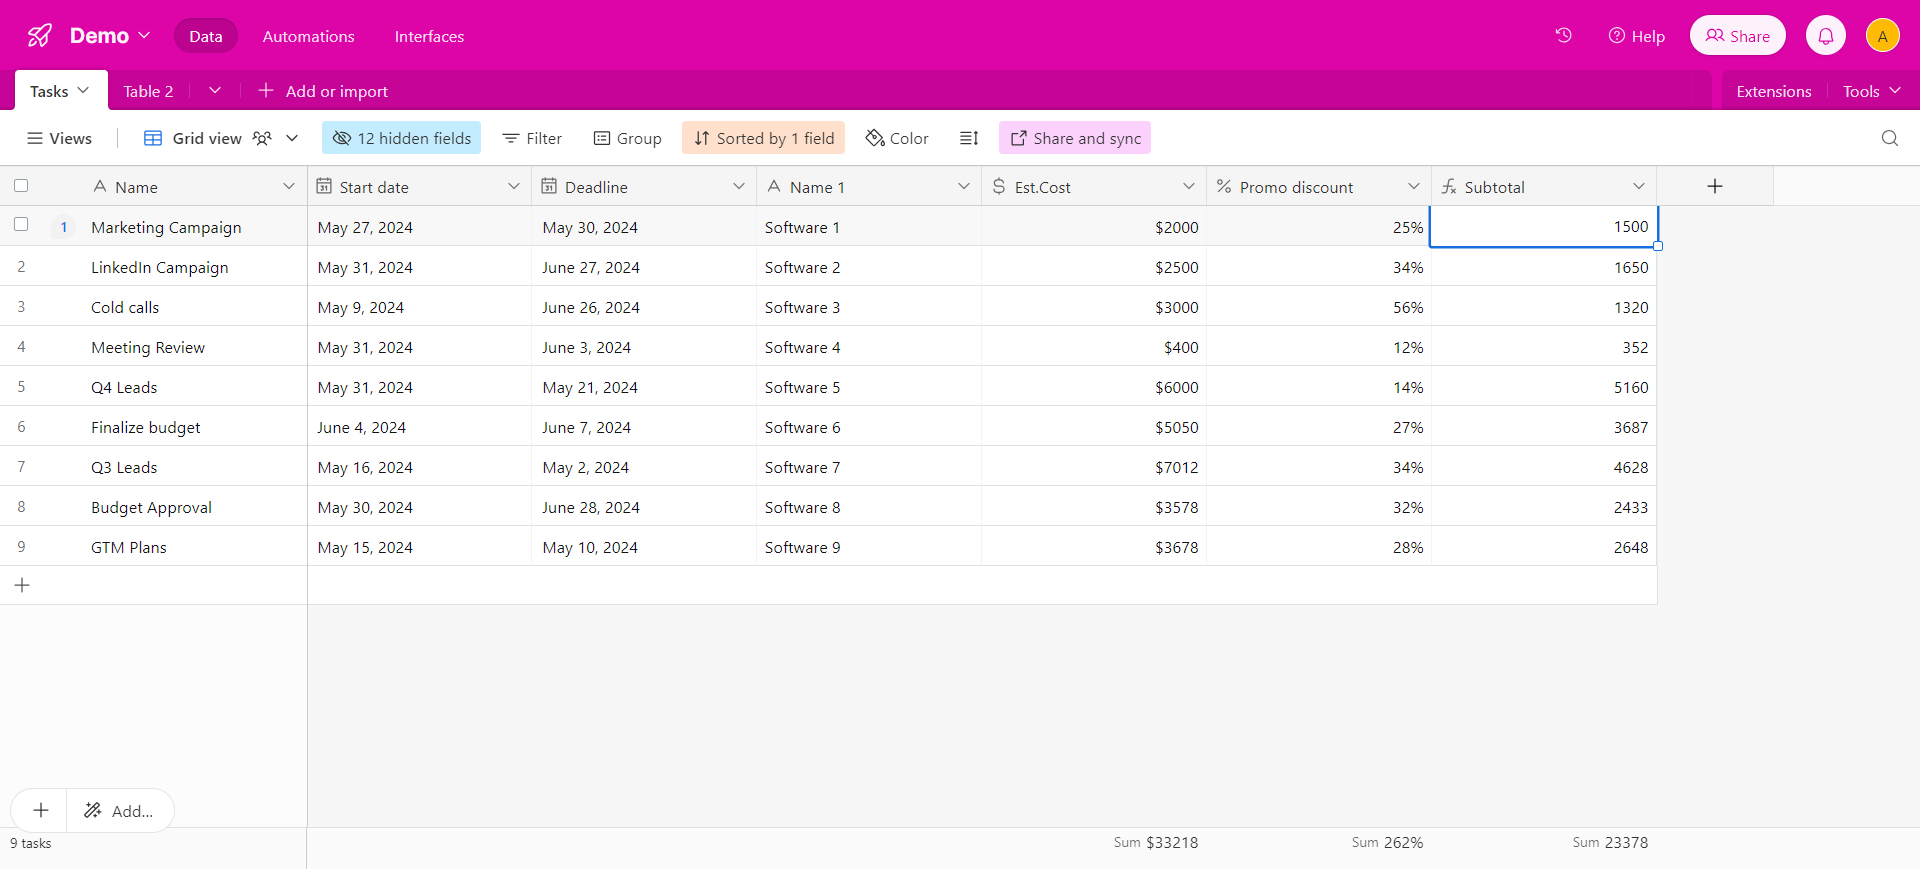
Task: Switch to the Interfaces tab
Action: pyautogui.click(x=430, y=36)
